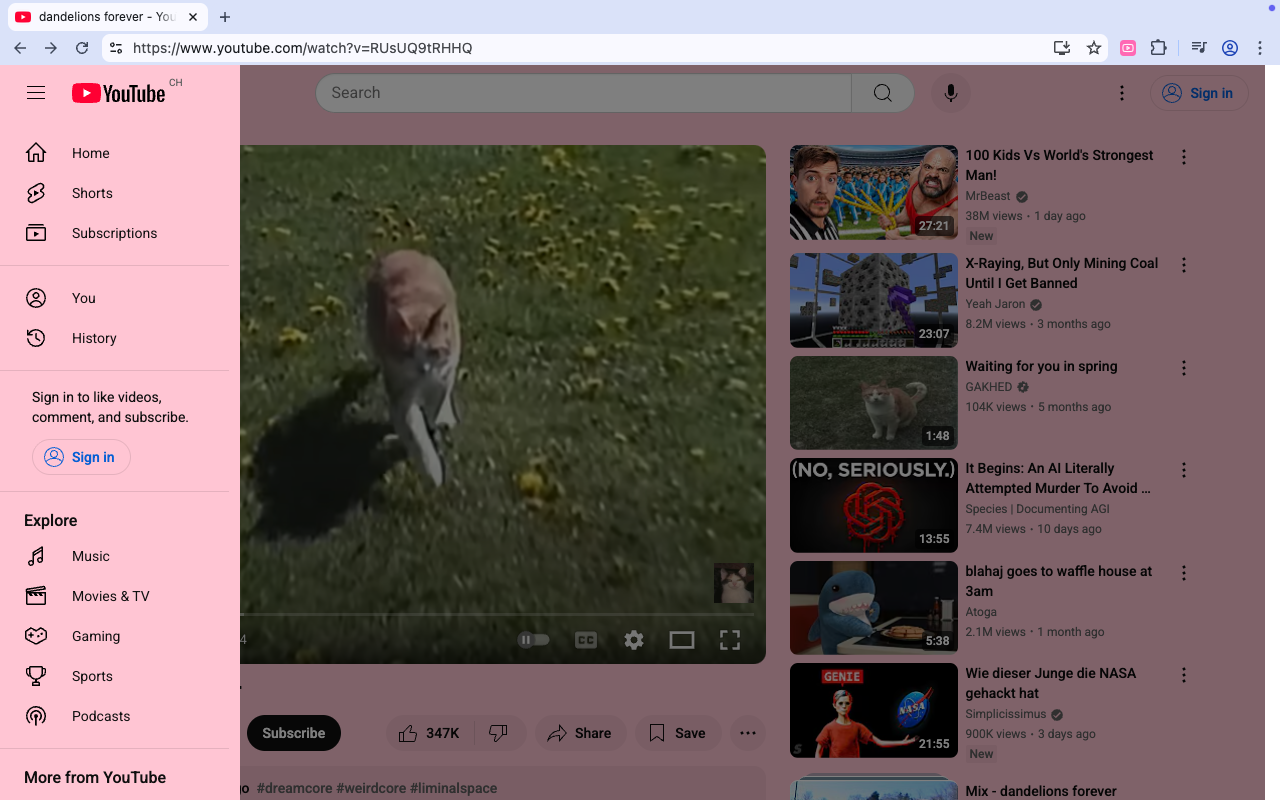Click the pink YouTube extension icon
The image size is (1280, 800).
click(1128, 48)
